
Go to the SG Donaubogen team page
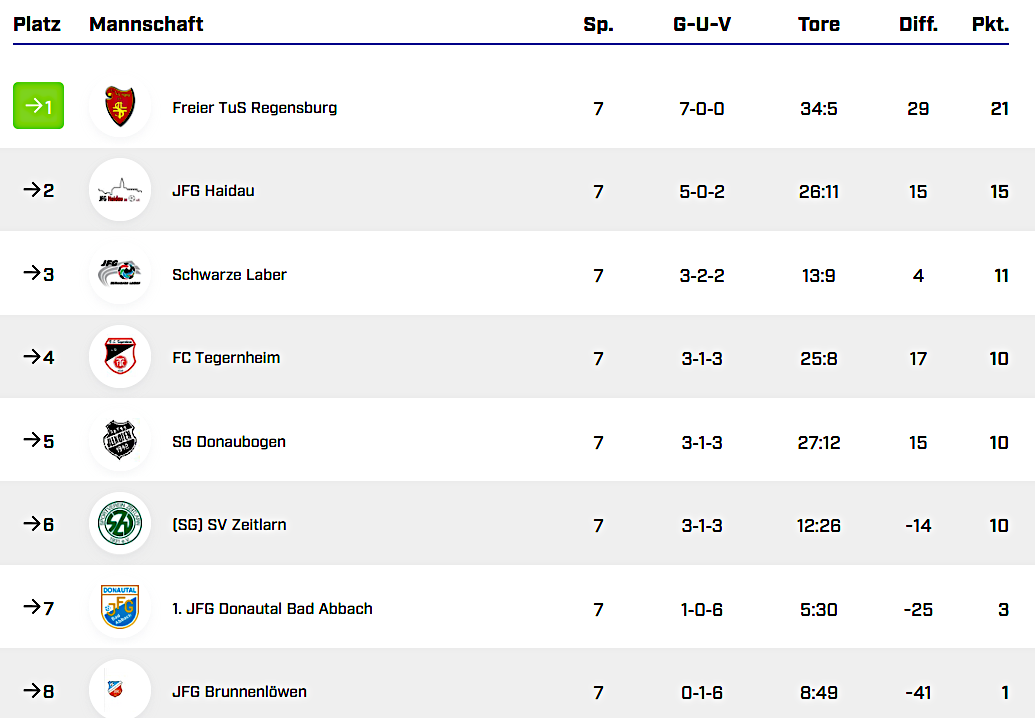[229, 442]
